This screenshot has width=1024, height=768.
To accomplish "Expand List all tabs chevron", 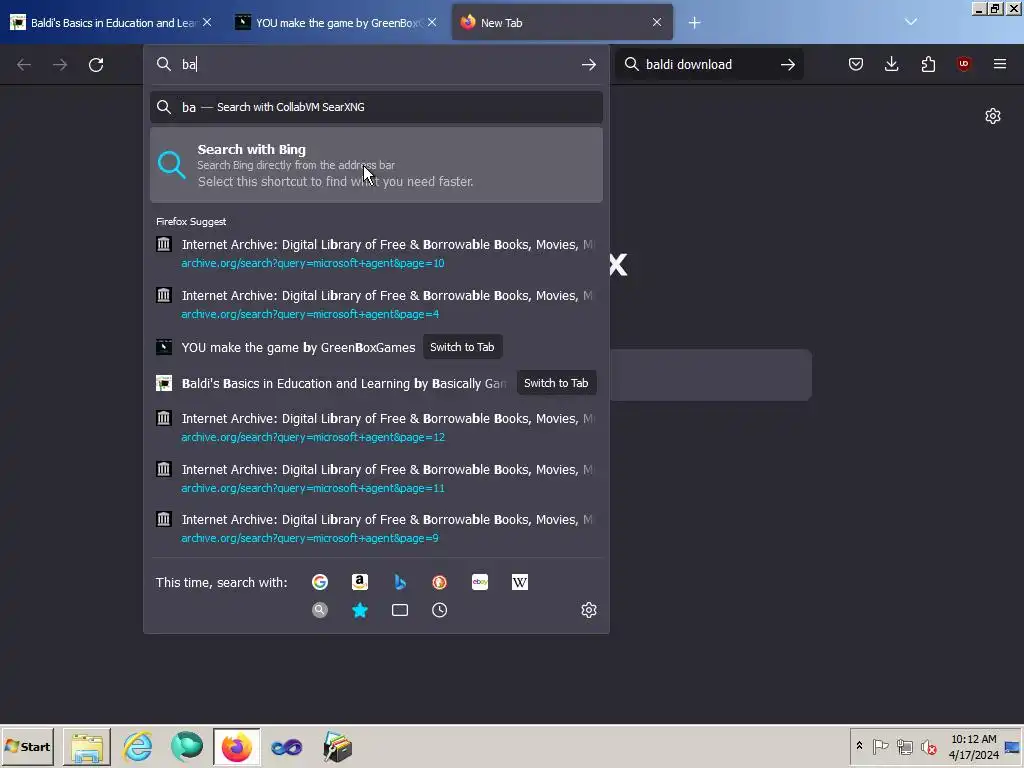I will (x=911, y=22).
